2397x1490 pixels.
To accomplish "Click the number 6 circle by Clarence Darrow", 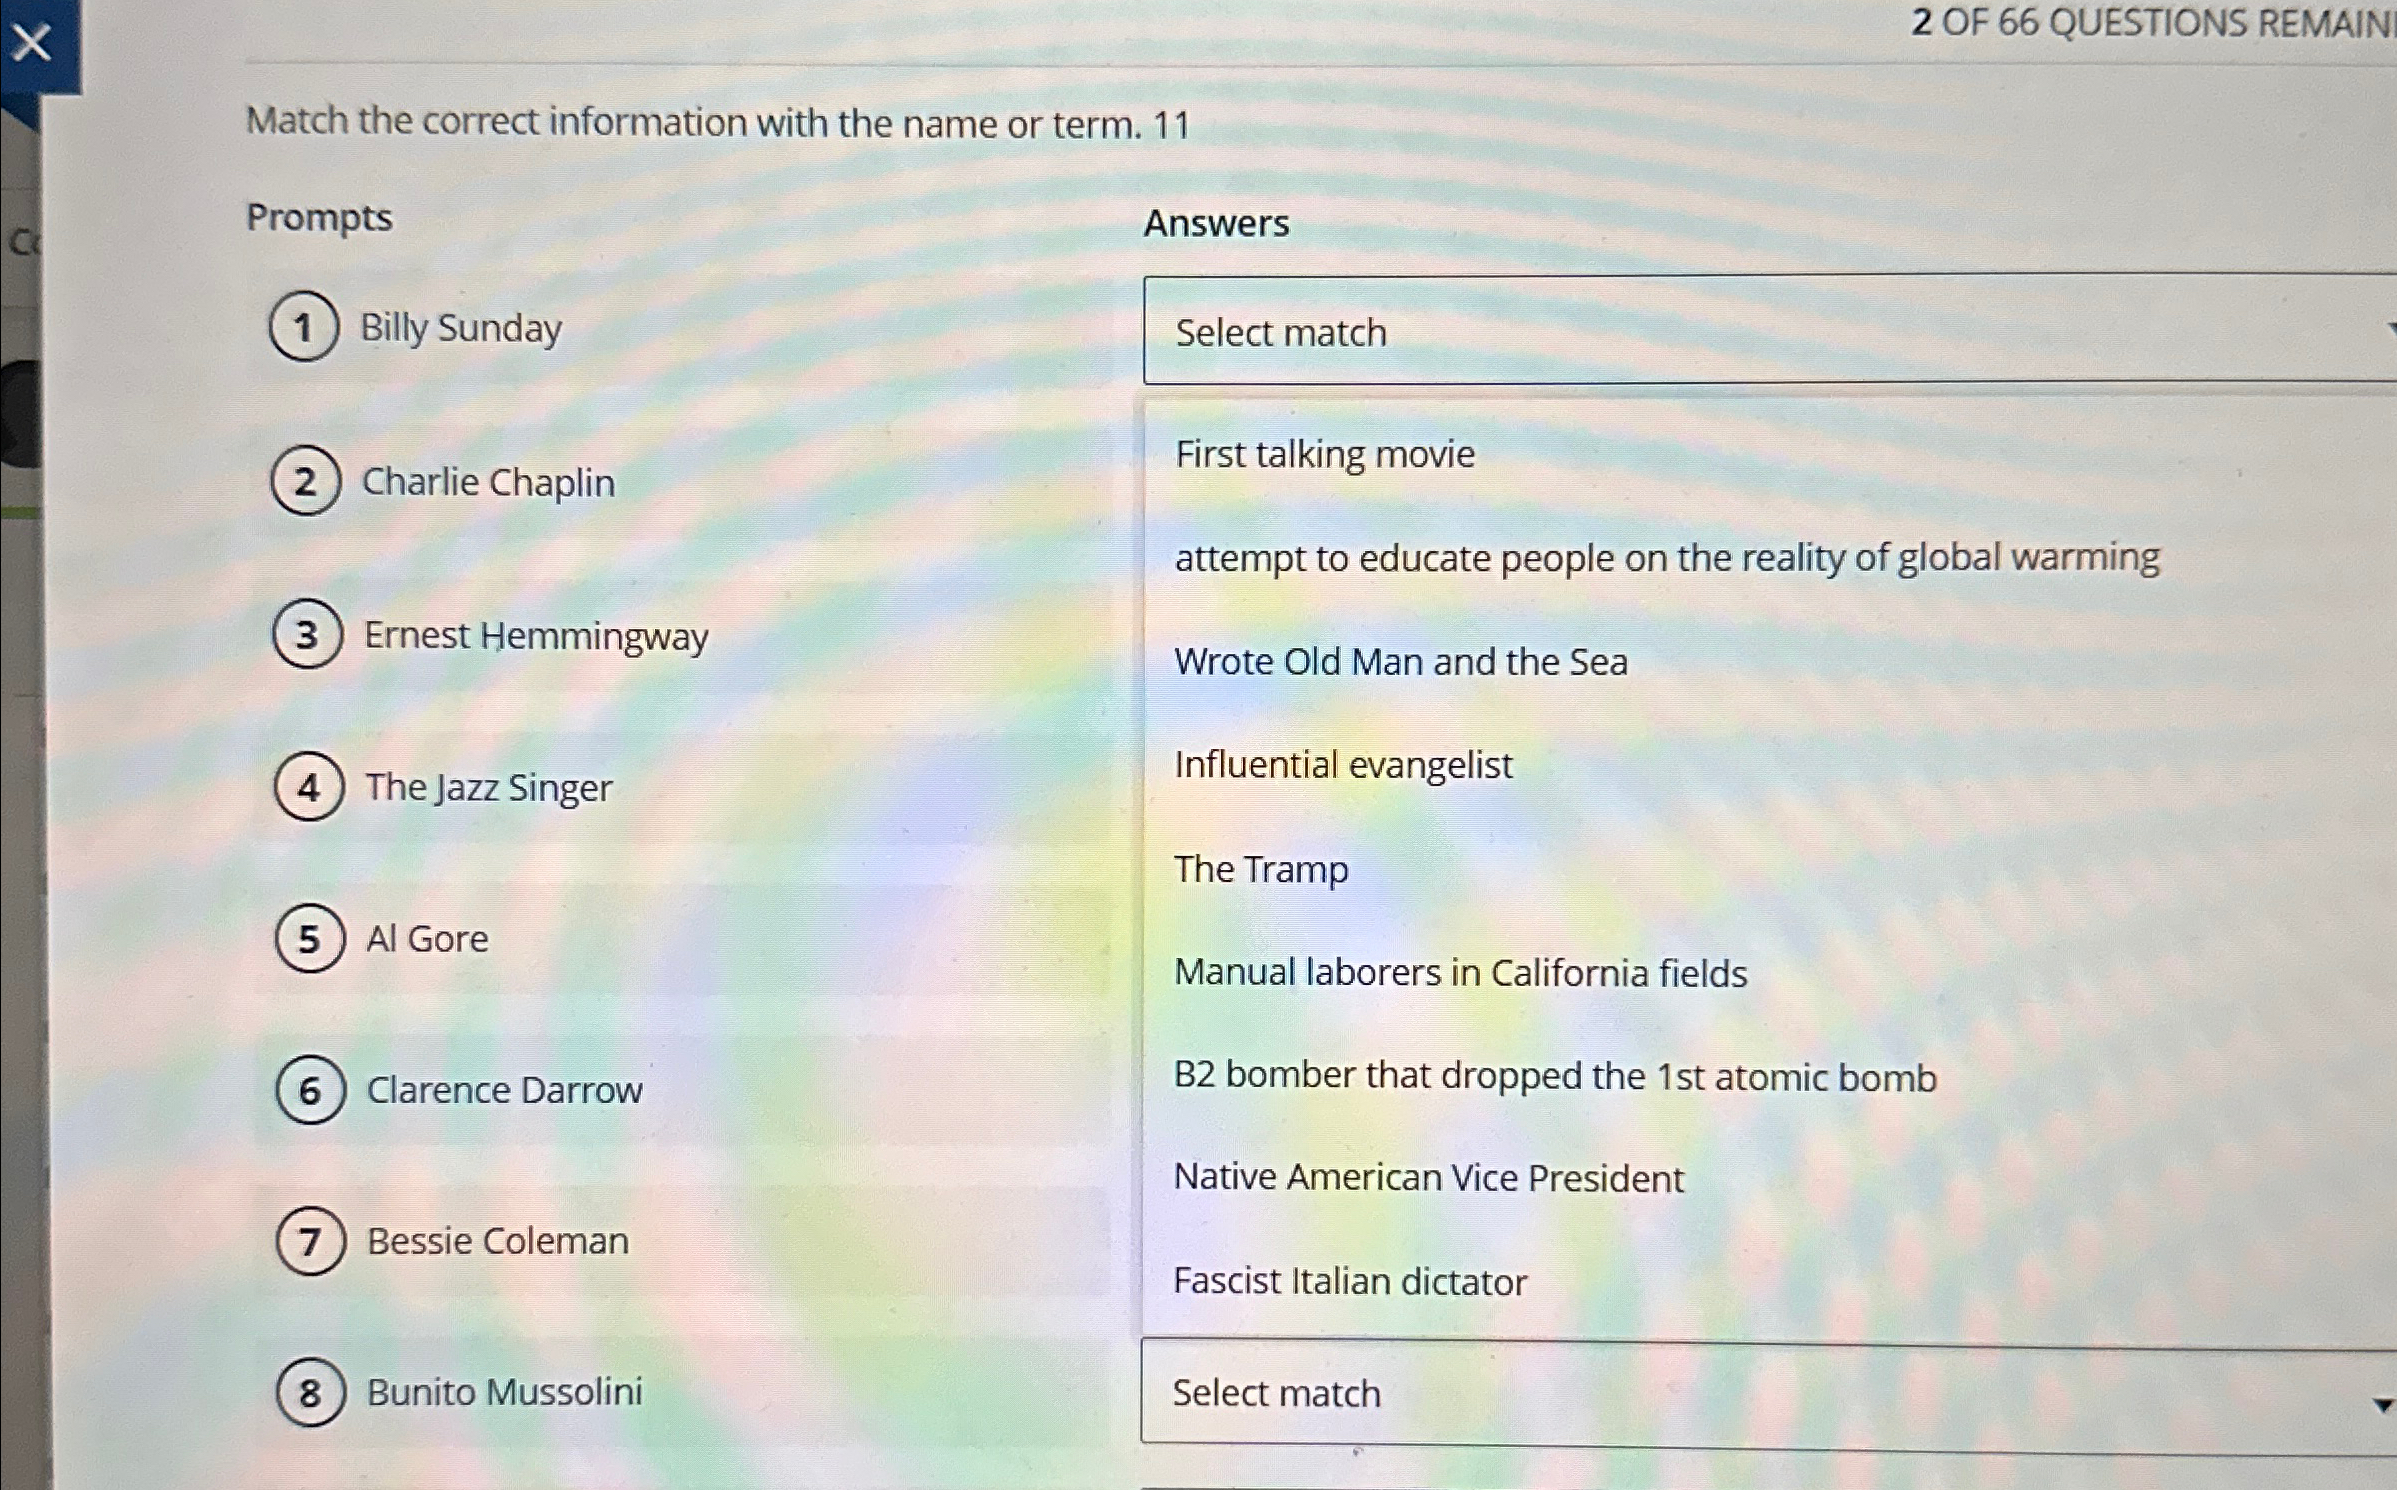I will (x=310, y=1090).
